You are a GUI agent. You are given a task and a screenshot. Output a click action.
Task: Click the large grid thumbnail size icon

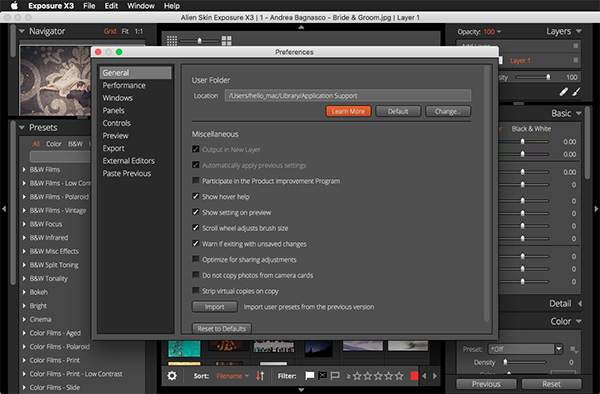pos(227,41)
